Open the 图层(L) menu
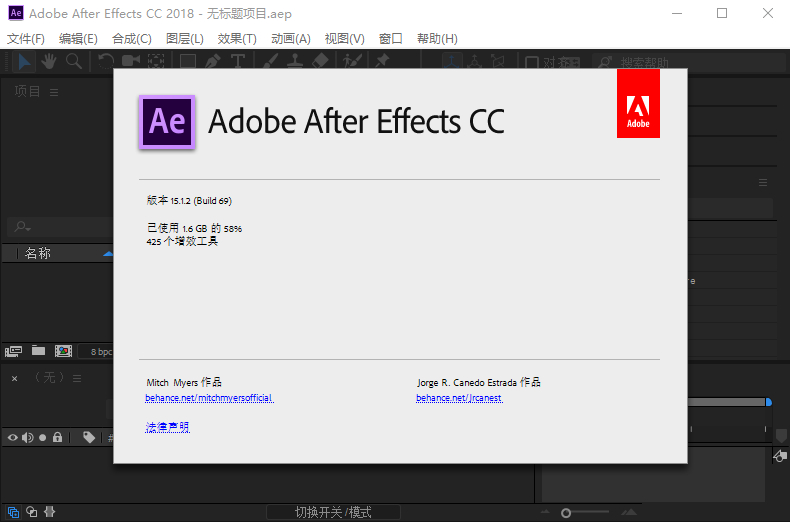 point(185,39)
